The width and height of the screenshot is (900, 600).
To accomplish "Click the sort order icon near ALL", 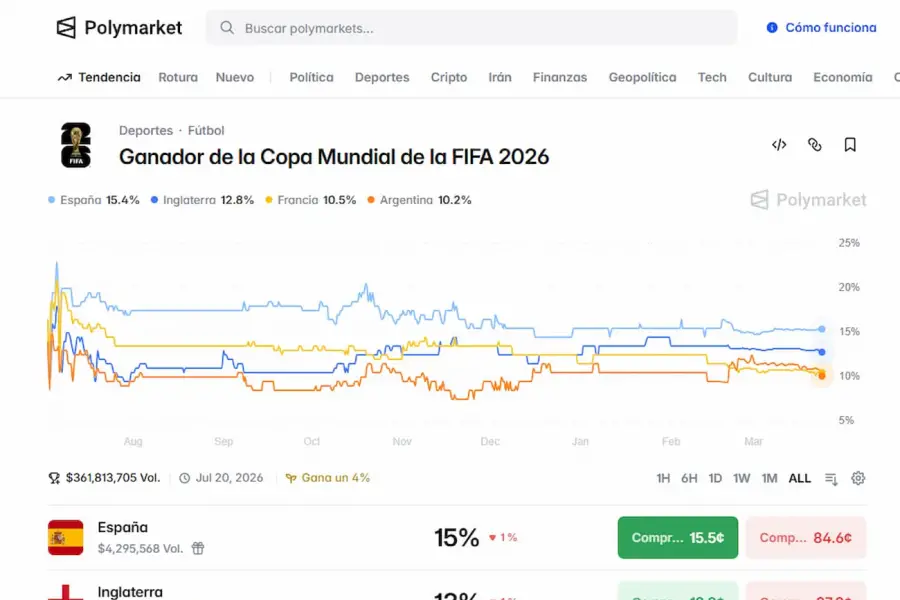I will pyautogui.click(x=830, y=478).
